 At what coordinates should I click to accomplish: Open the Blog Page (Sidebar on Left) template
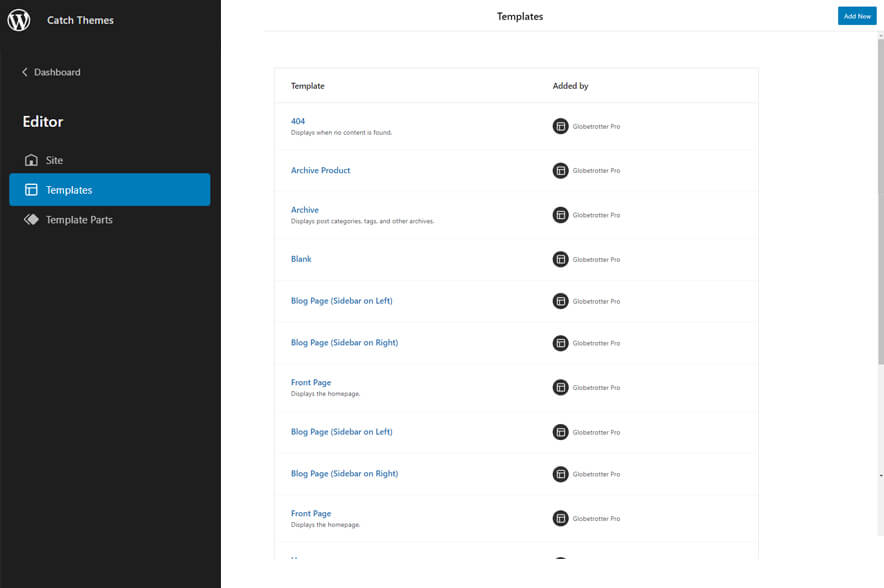(x=340, y=300)
